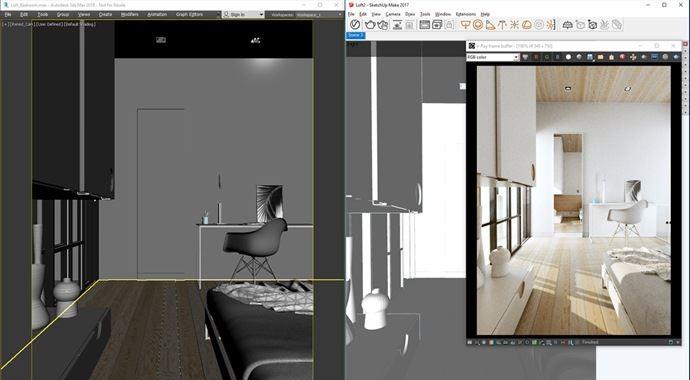Viewport: 690px width, 380px height.
Task: Select the Scene 1 tab
Action: (x=356, y=35)
